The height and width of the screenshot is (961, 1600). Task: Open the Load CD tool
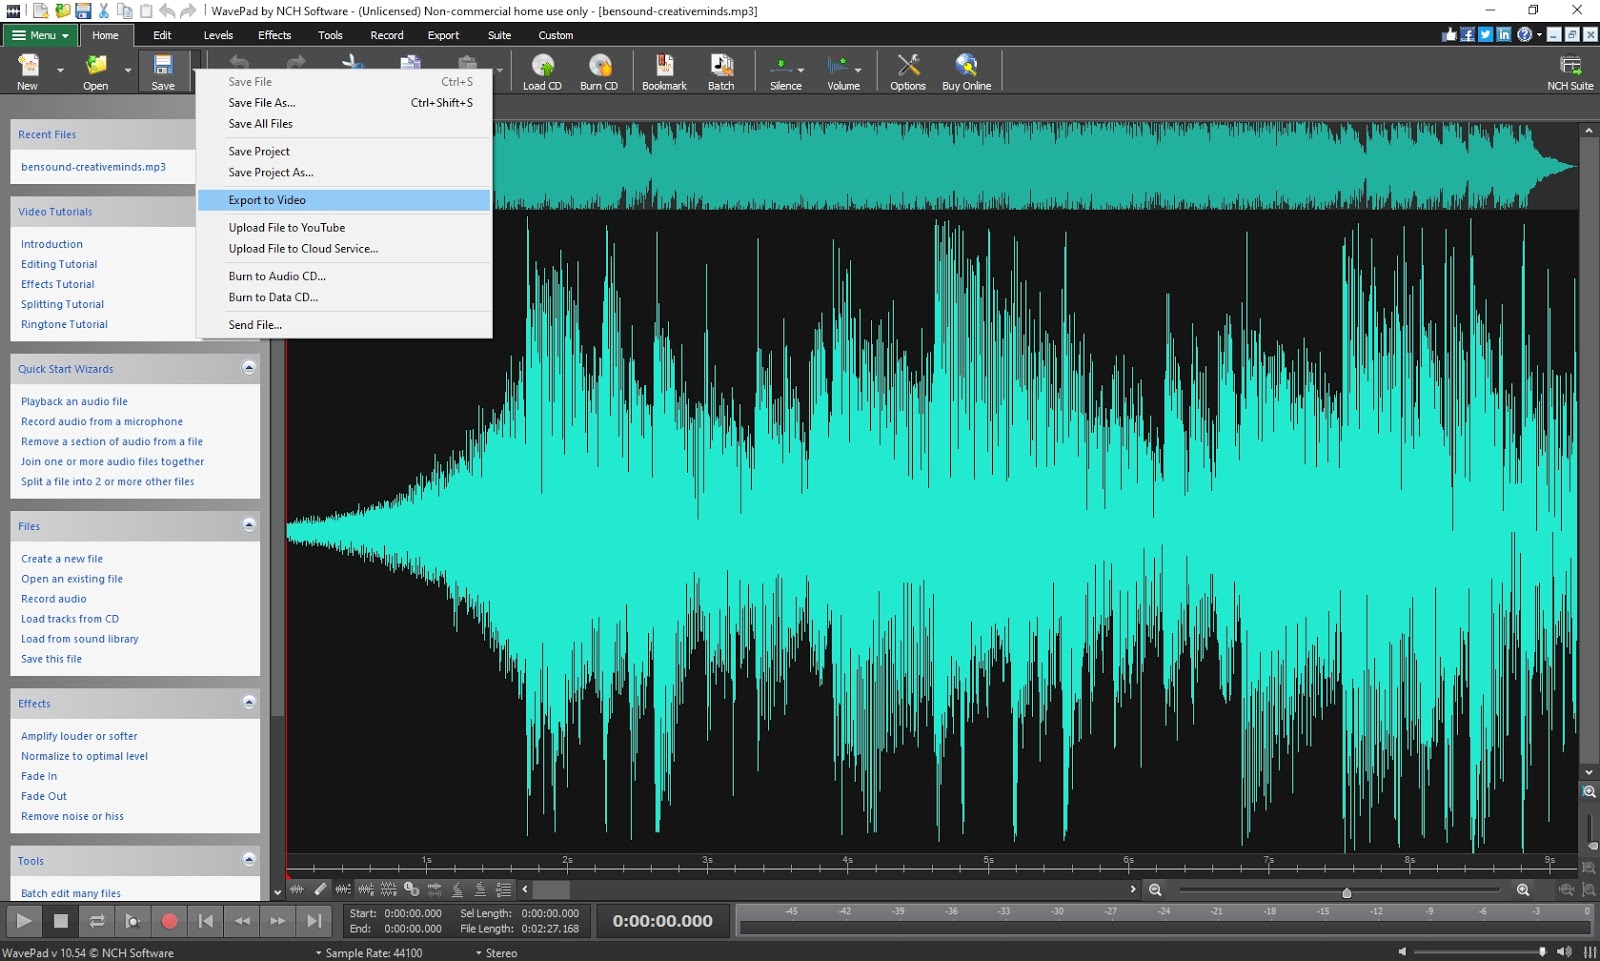tap(542, 70)
